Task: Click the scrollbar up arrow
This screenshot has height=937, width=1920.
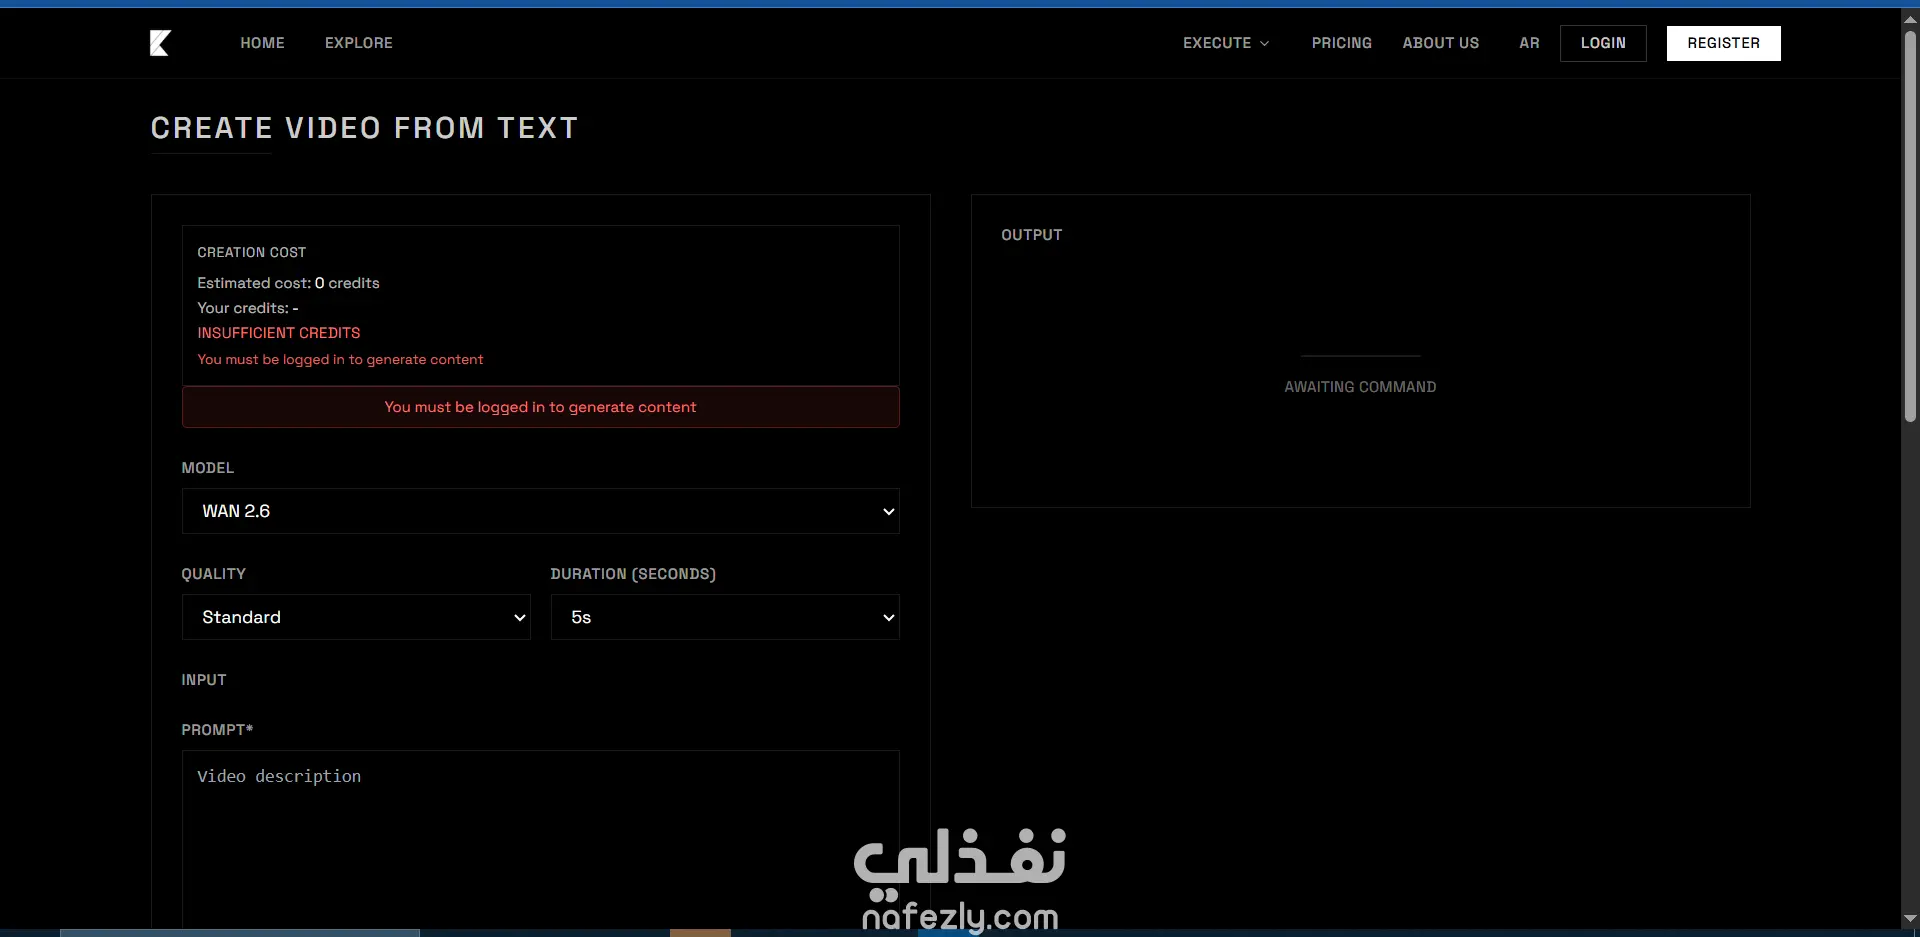Action: pos(1910,18)
